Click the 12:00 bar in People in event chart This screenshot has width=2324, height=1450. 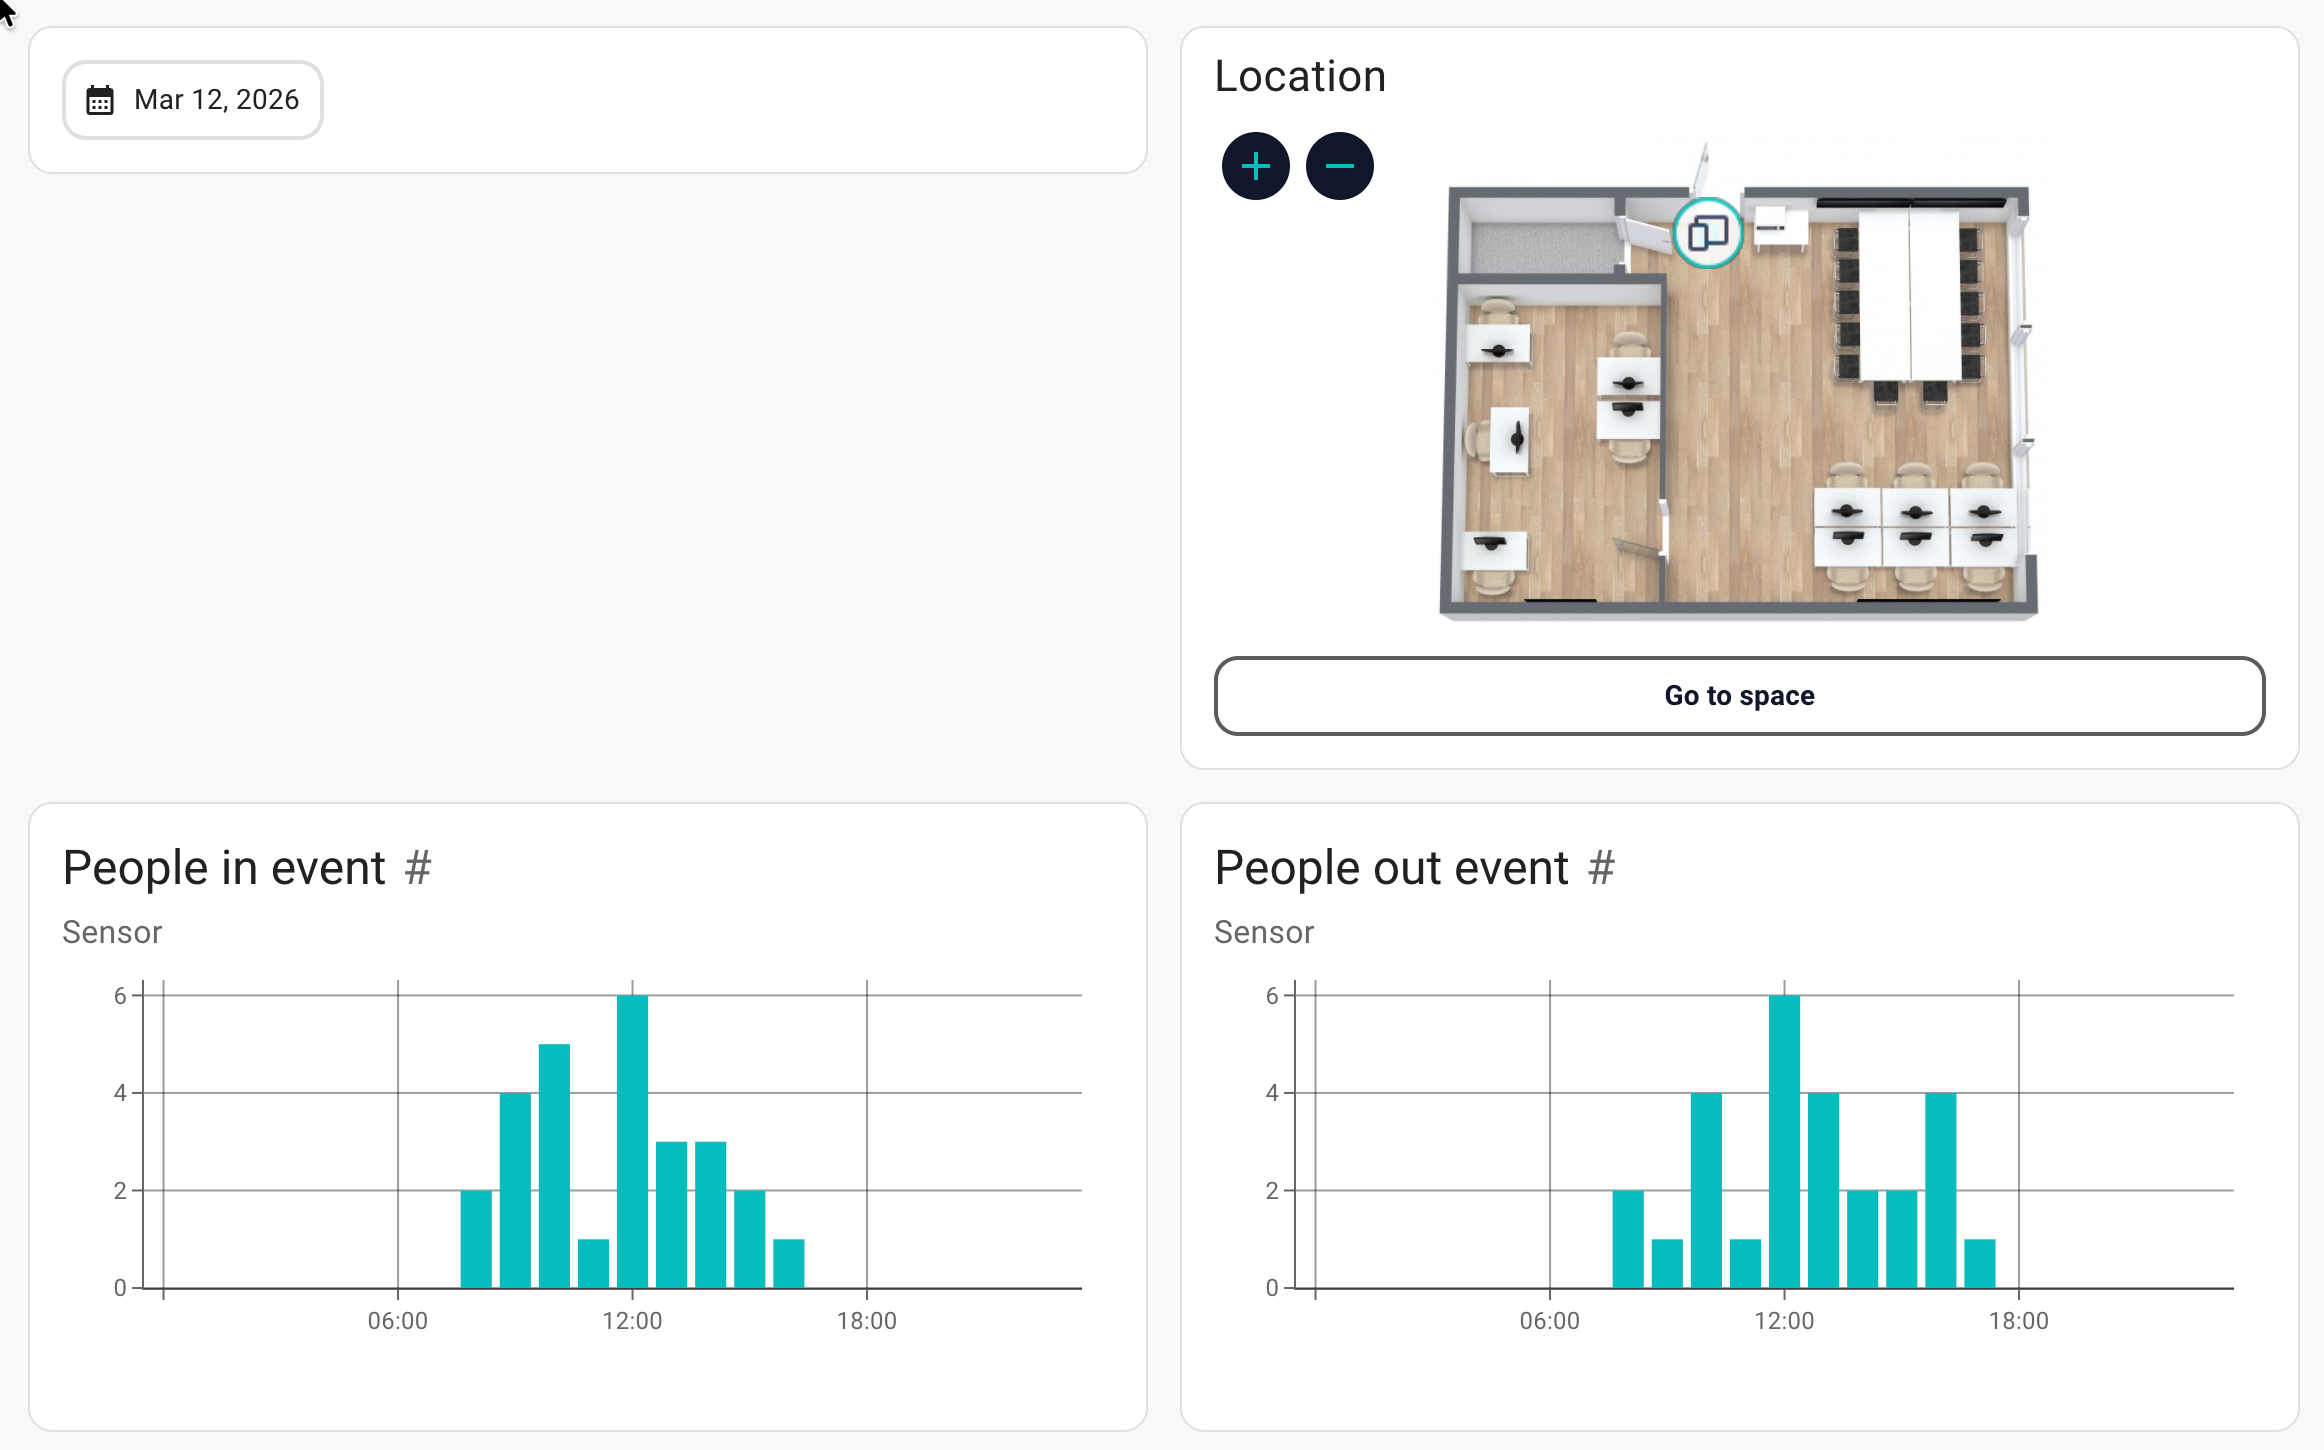pos(632,1142)
